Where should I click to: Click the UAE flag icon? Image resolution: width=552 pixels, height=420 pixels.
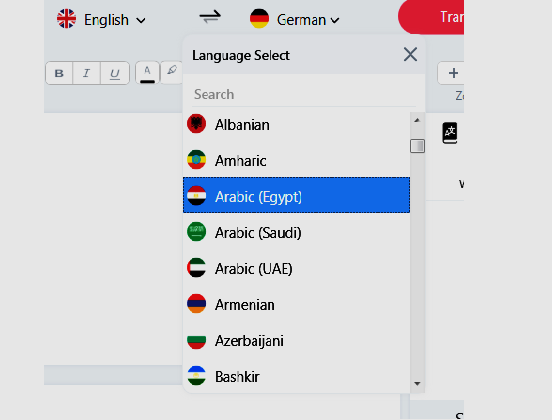tap(196, 268)
